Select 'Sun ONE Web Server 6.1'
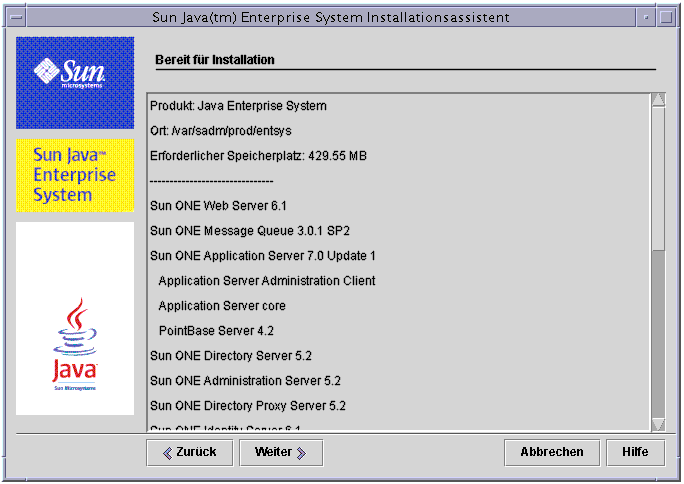Image resolution: width=684 pixels, height=484 pixels. pyautogui.click(x=218, y=206)
